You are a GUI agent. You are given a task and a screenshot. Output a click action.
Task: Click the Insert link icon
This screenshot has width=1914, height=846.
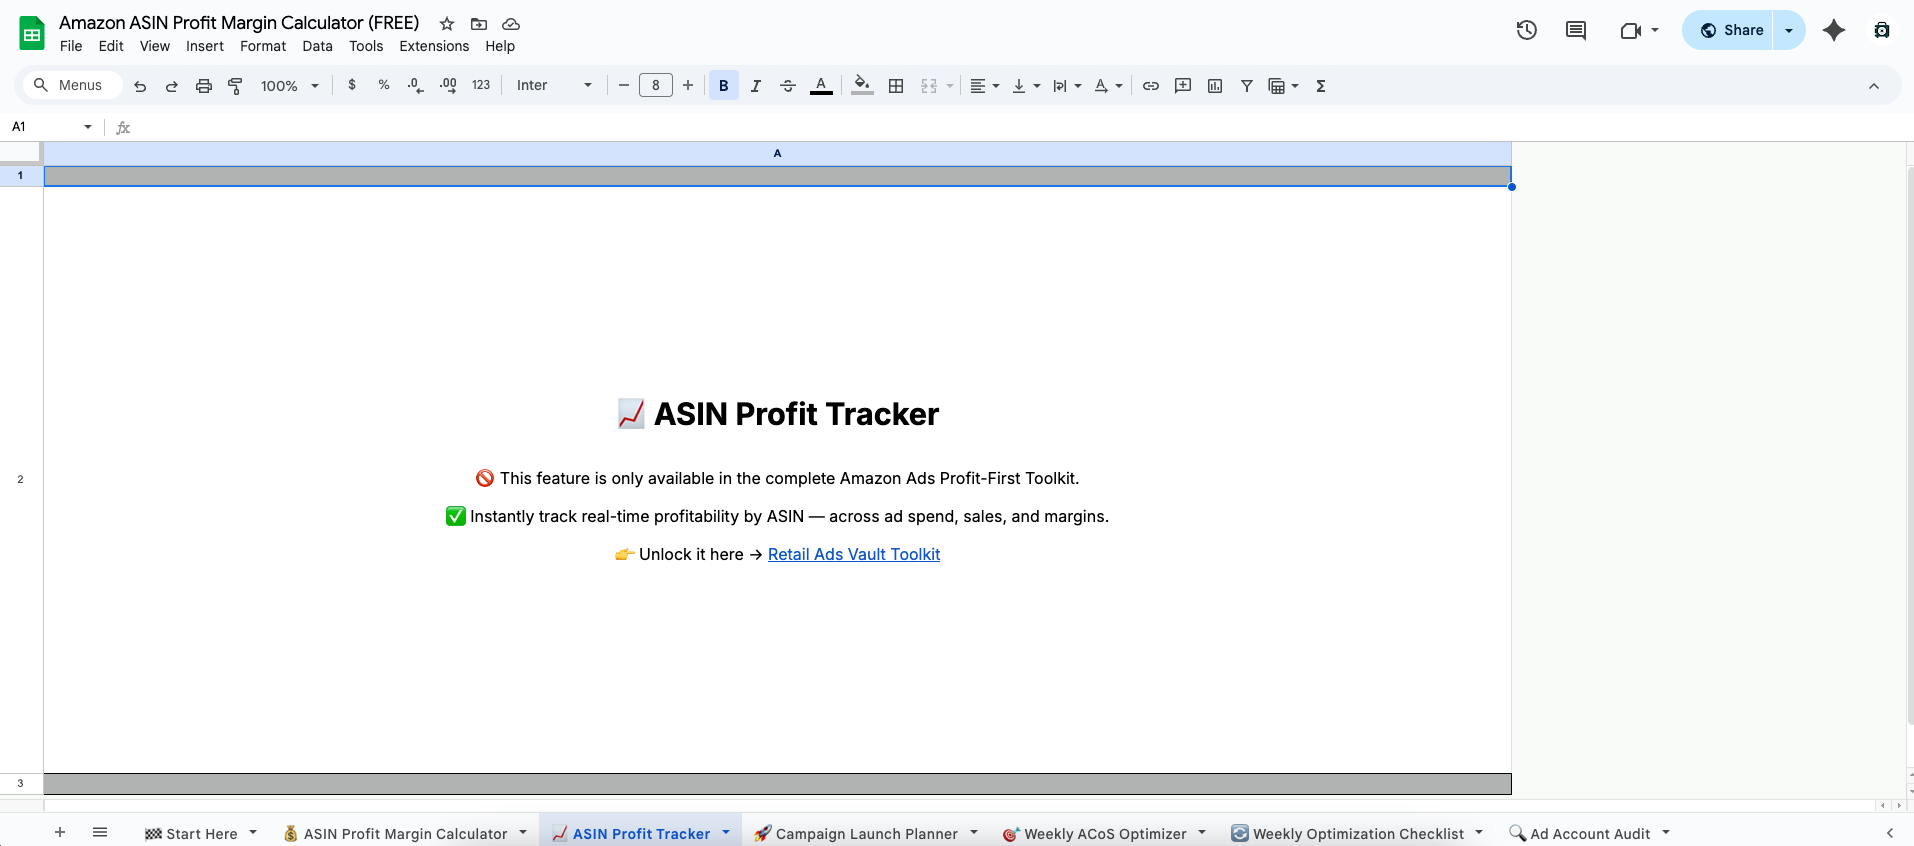(1151, 86)
